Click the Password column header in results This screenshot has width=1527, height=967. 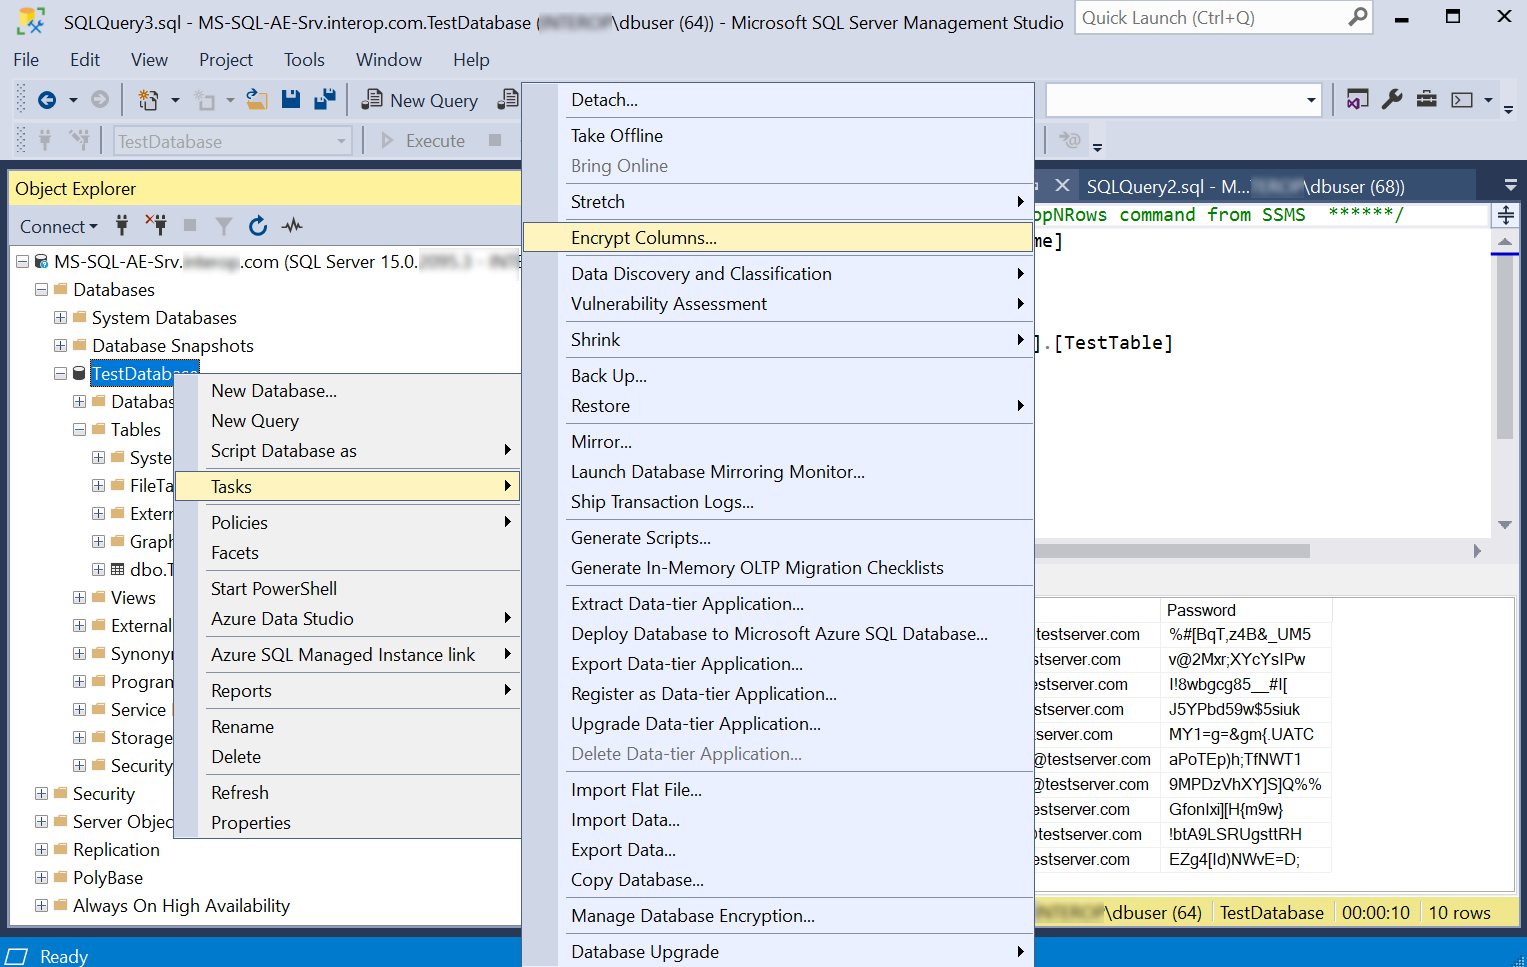[1246, 610]
